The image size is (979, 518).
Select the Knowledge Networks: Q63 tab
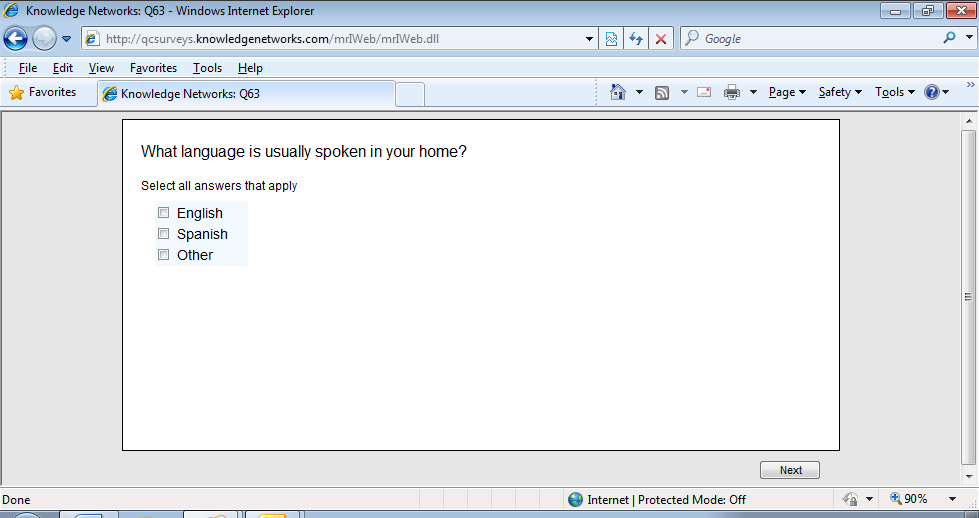tap(247, 94)
